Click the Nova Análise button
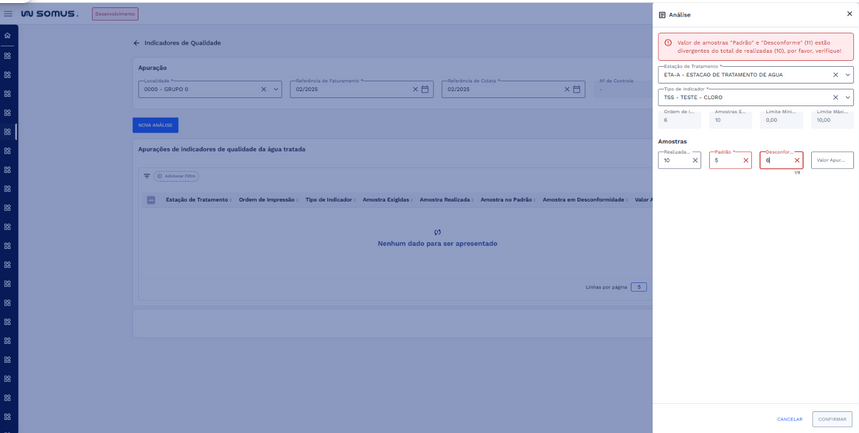The width and height of the screenshot is (859, 433). (155, 125)
